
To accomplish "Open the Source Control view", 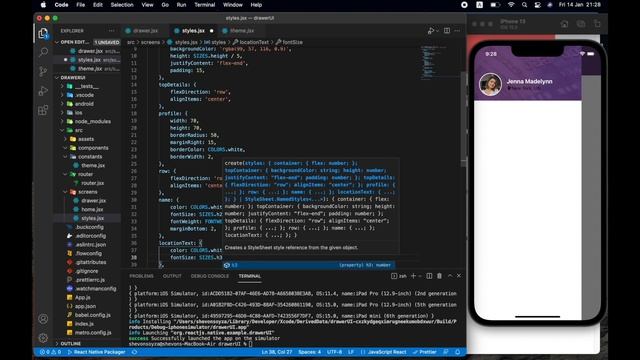I will (43, 71).
